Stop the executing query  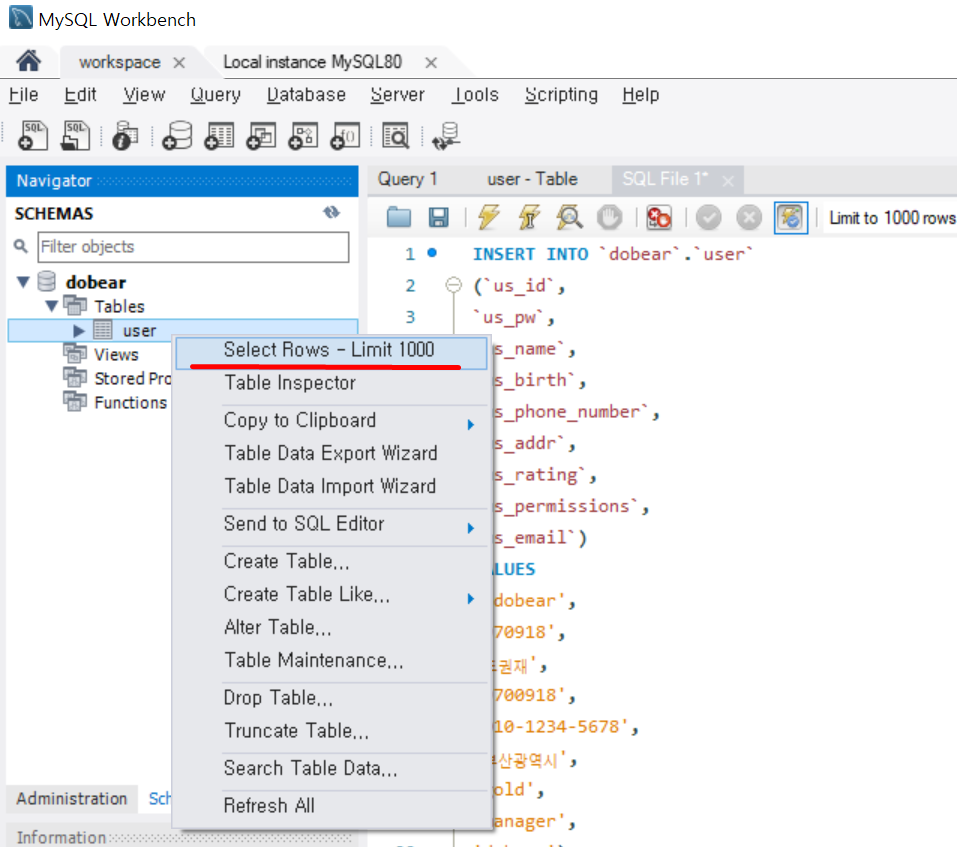coord(609,217)
